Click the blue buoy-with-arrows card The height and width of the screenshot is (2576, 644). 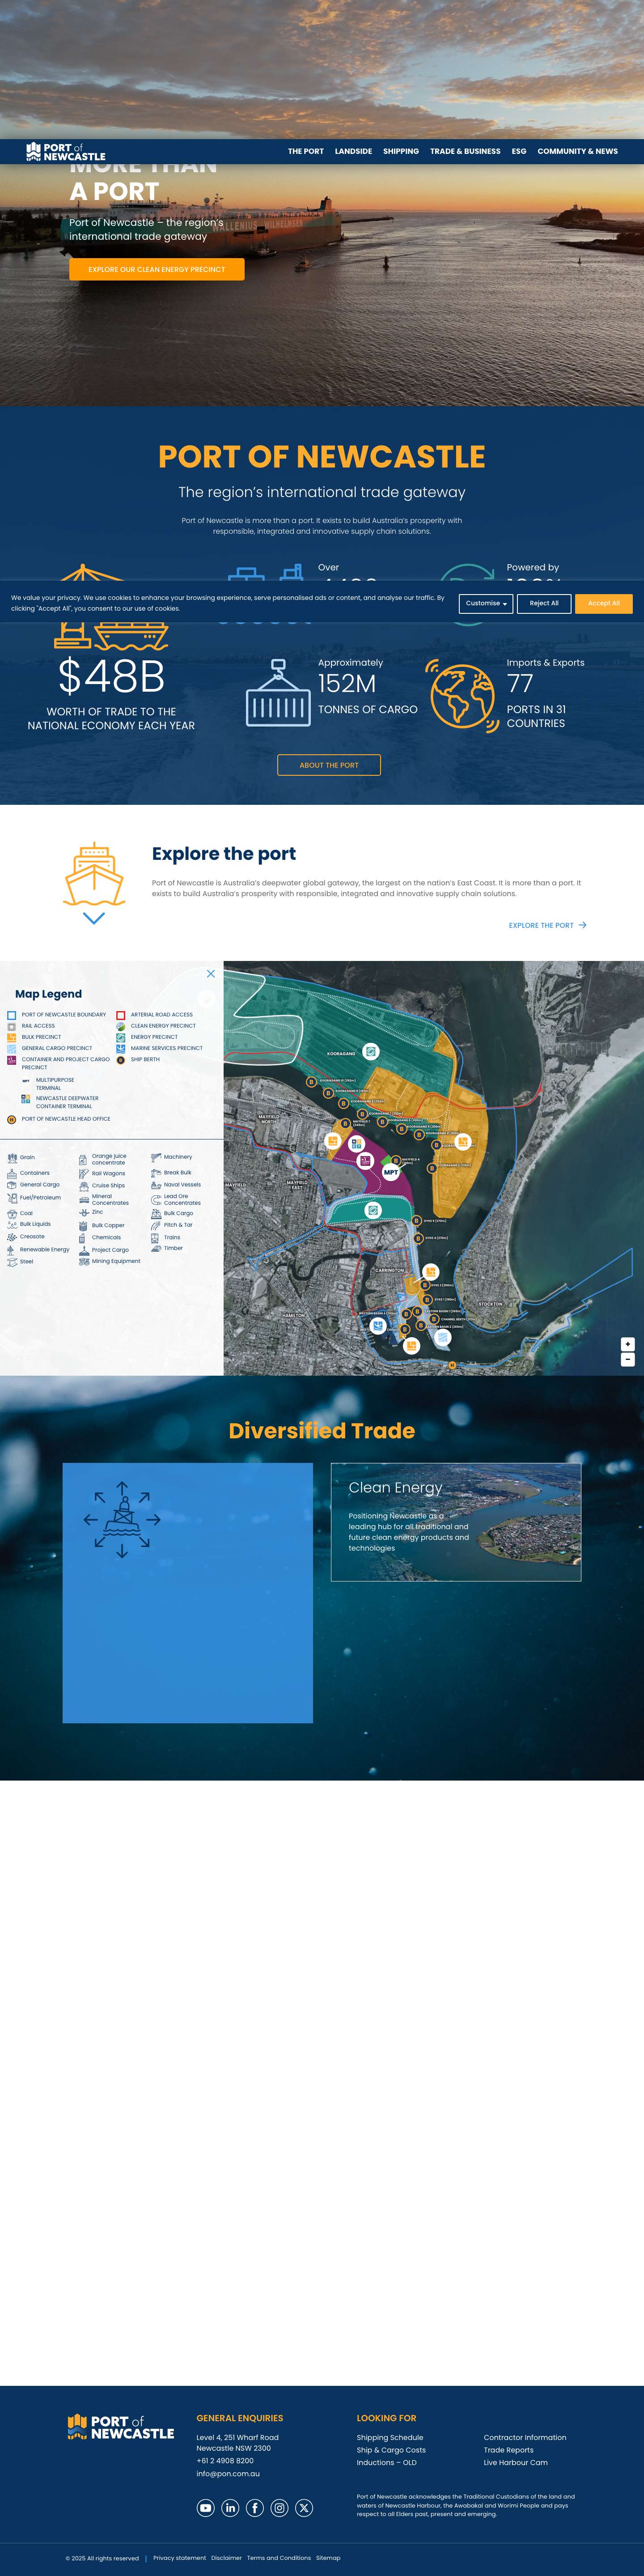[x=188, y=1593]
